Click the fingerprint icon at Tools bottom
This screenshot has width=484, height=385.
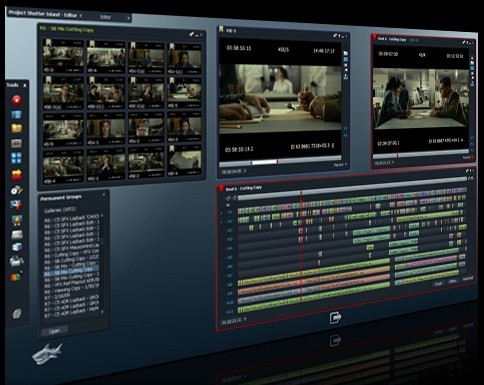tap(17, 314)
